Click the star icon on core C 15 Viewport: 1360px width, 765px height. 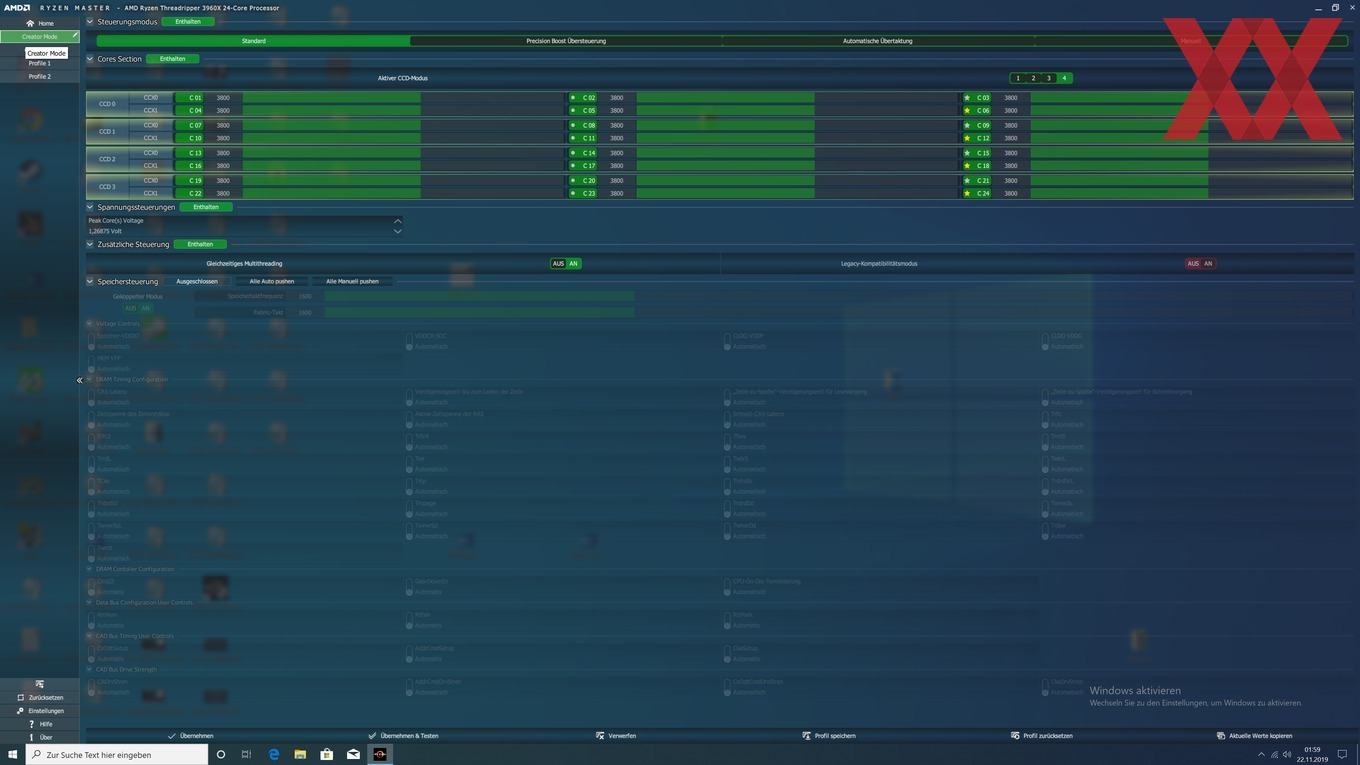tap(967, 153)
